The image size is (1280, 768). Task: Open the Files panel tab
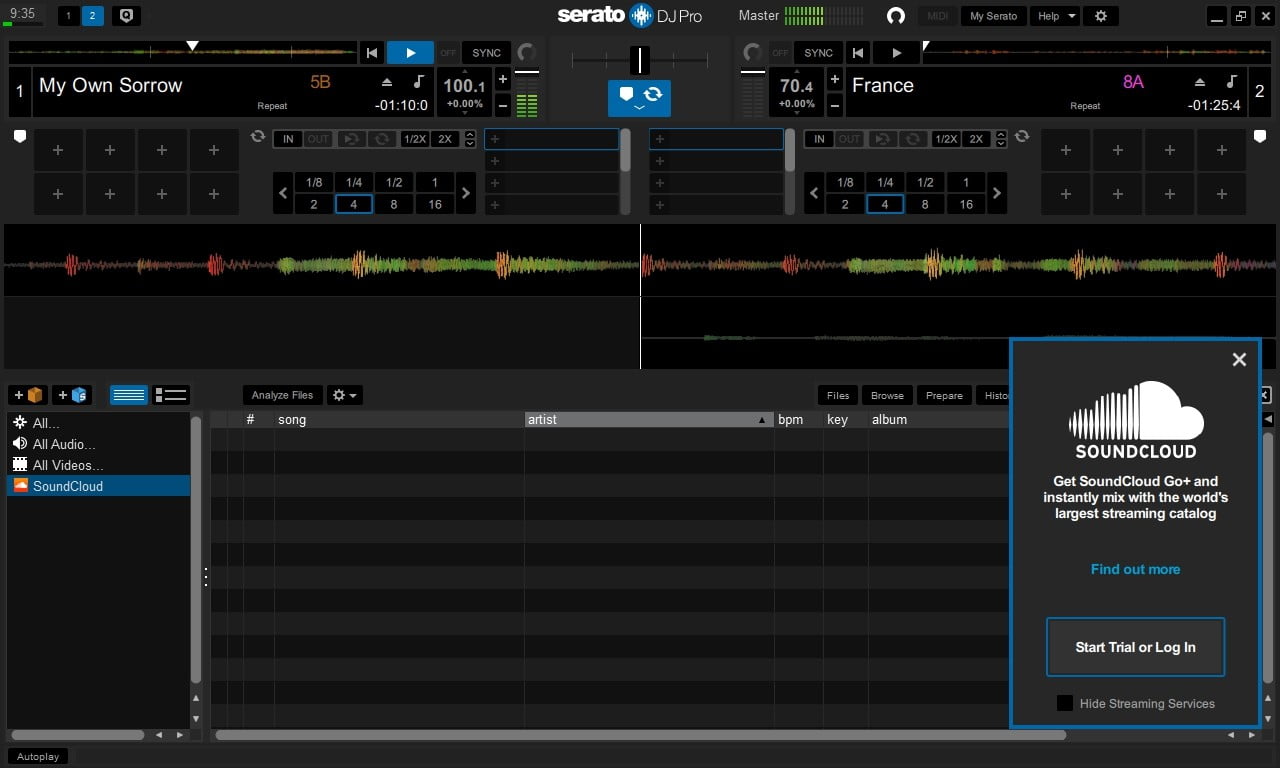pyautogui.click(x=838, y=395)
